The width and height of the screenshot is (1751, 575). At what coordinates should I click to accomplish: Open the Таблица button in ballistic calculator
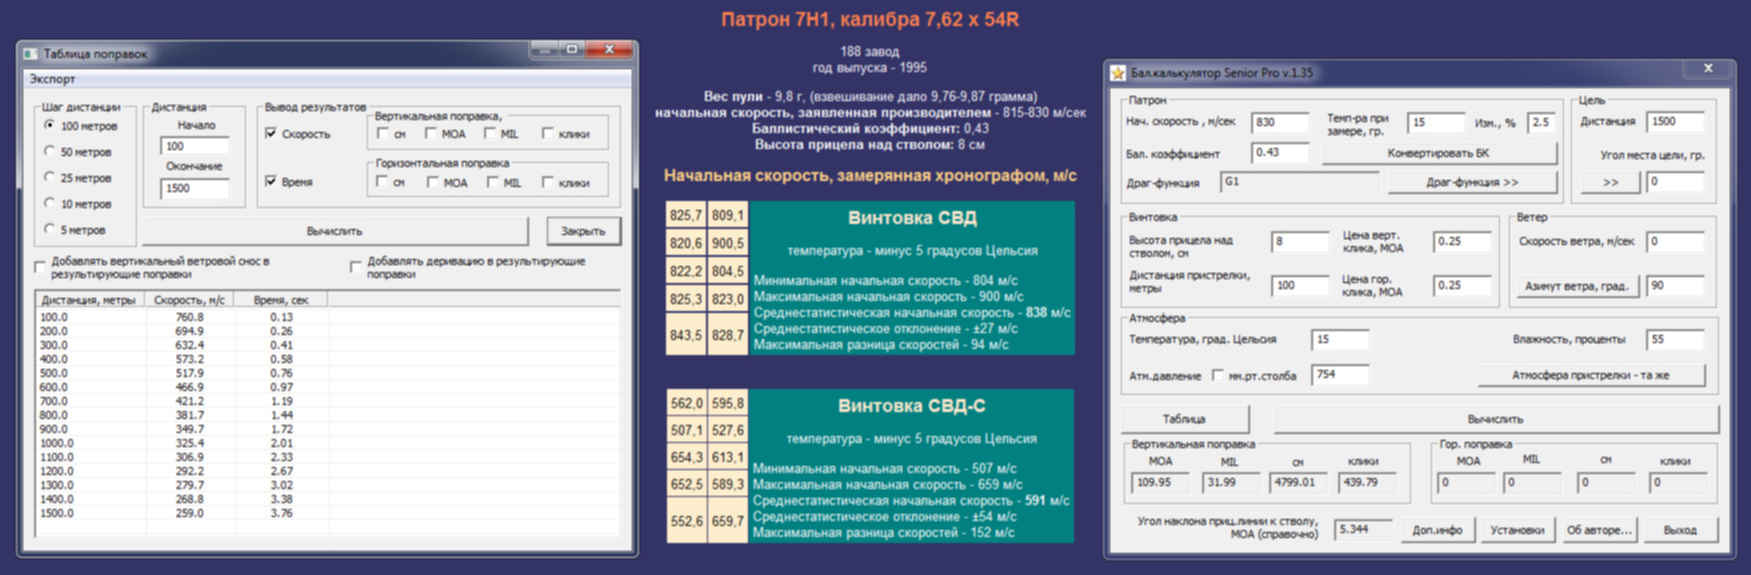1184,419
